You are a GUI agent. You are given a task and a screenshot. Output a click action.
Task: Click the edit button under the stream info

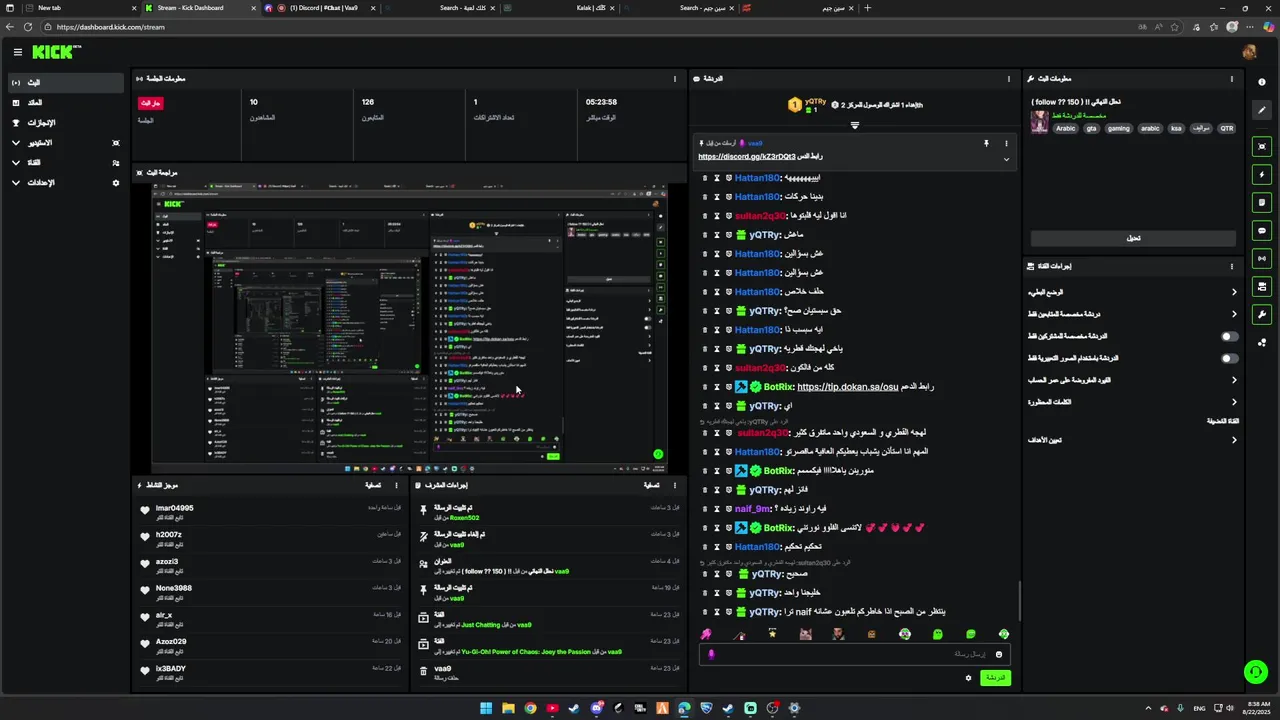(1133, 238)
